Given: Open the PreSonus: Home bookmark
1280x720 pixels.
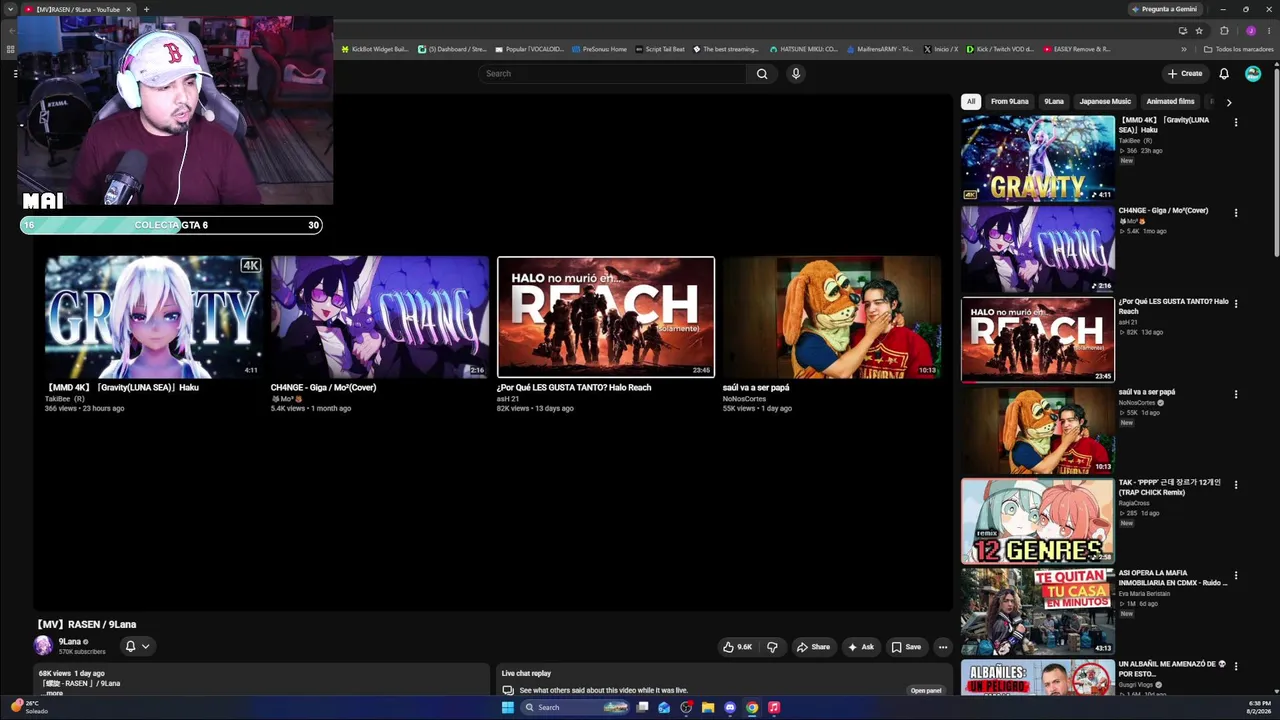Looking at the screenshot, I should pyautogui.click(x=599, y=49).
